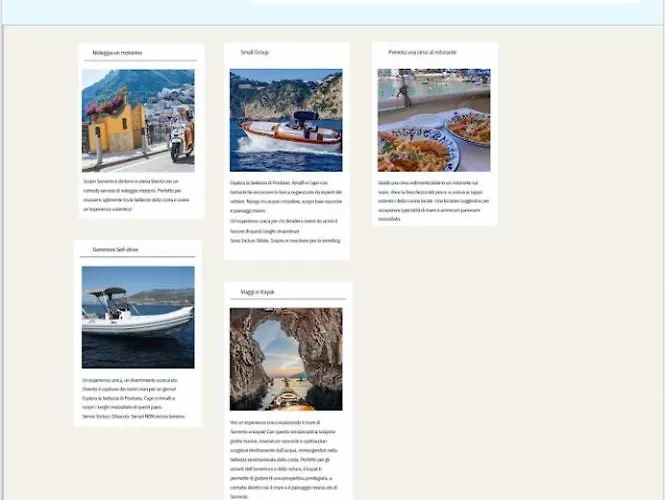Click "Servizi inclusi" line in Small Group card
Screen dimensions: 665x500
click(286, 241)
